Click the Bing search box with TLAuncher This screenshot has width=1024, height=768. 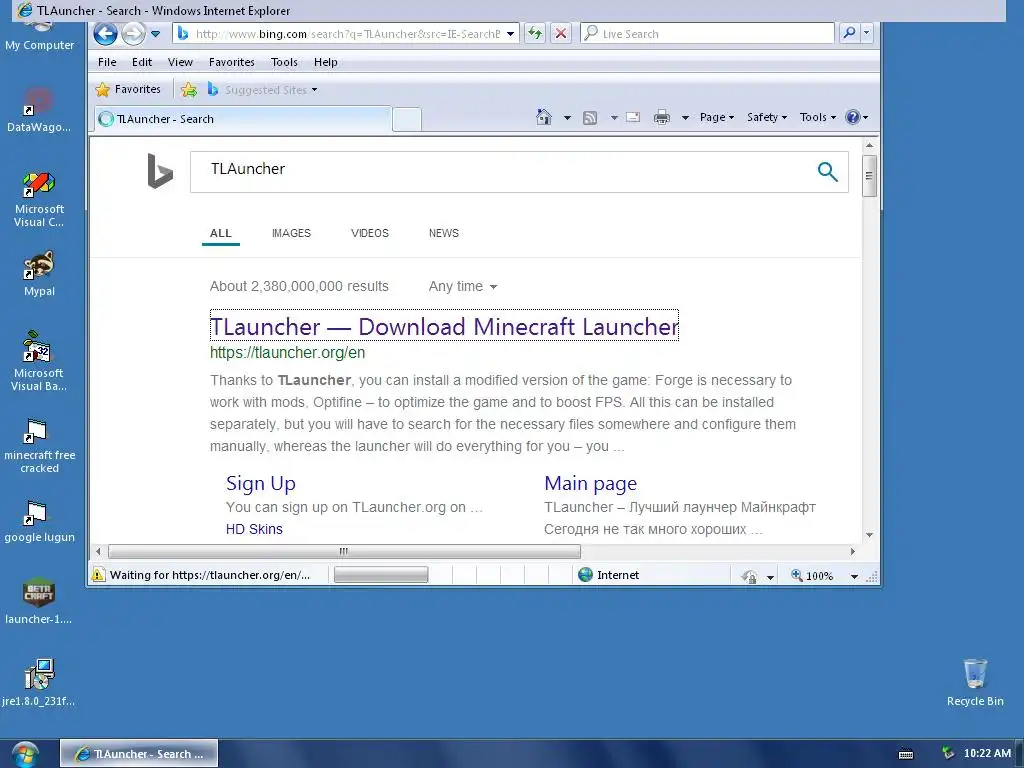point(503,172)
